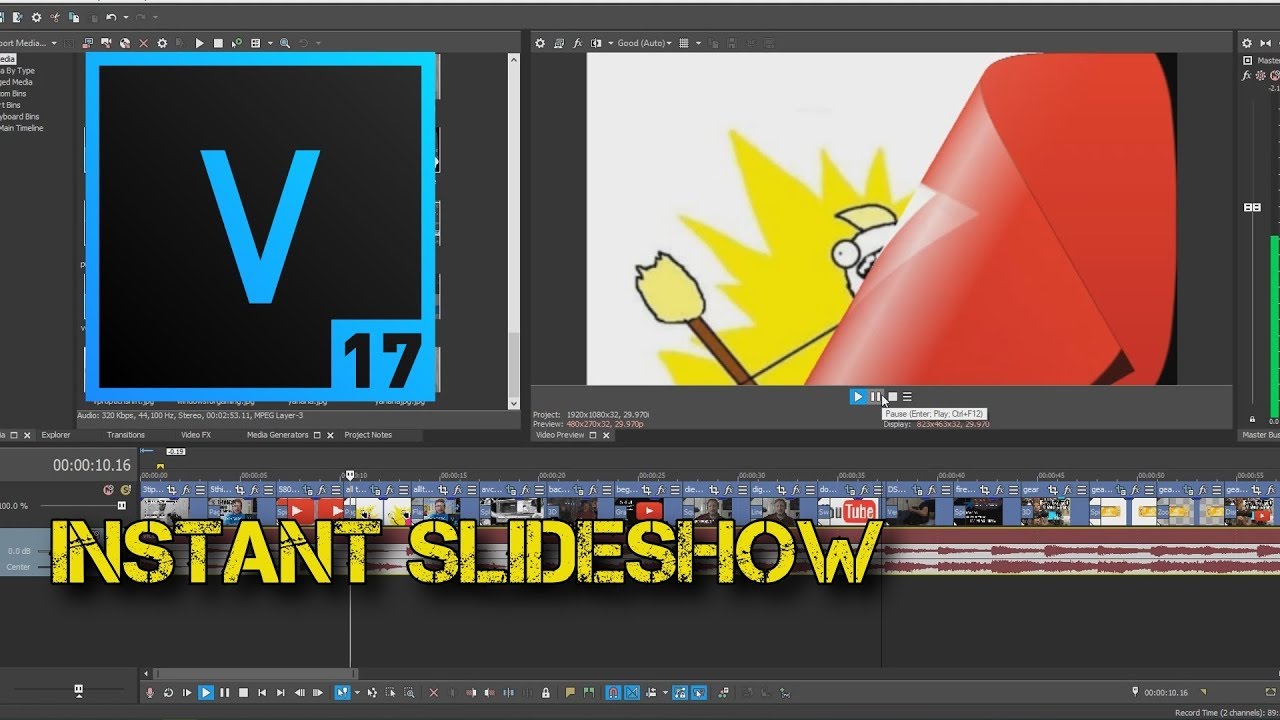Click the Split event icon
Viewport: 1280px width, 720px height.
508,692
